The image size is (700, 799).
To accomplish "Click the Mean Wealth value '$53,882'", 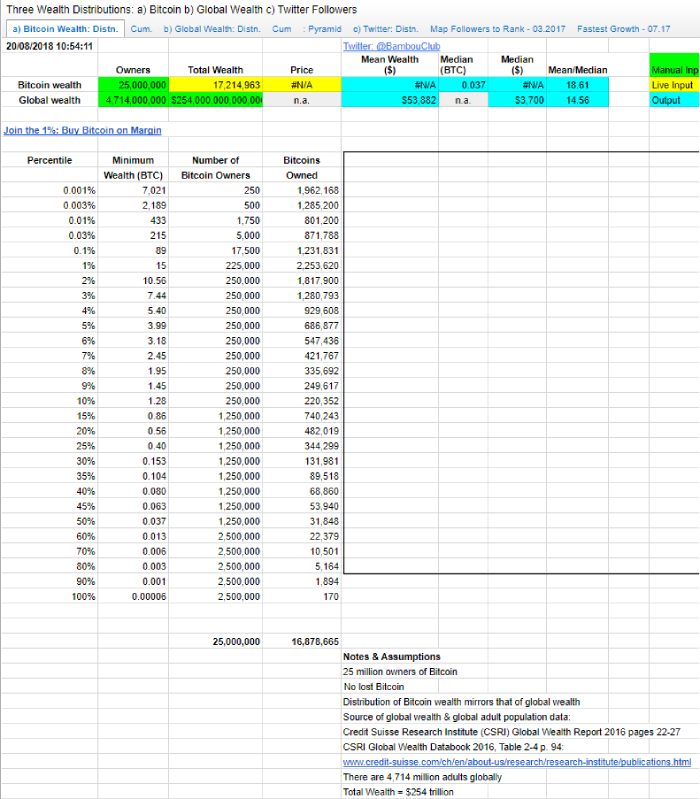I will [390, 100].
